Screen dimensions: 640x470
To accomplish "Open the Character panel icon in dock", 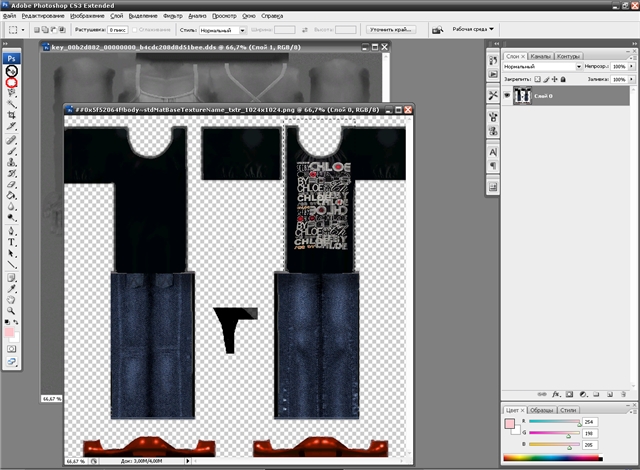I will tap(493, 151).
